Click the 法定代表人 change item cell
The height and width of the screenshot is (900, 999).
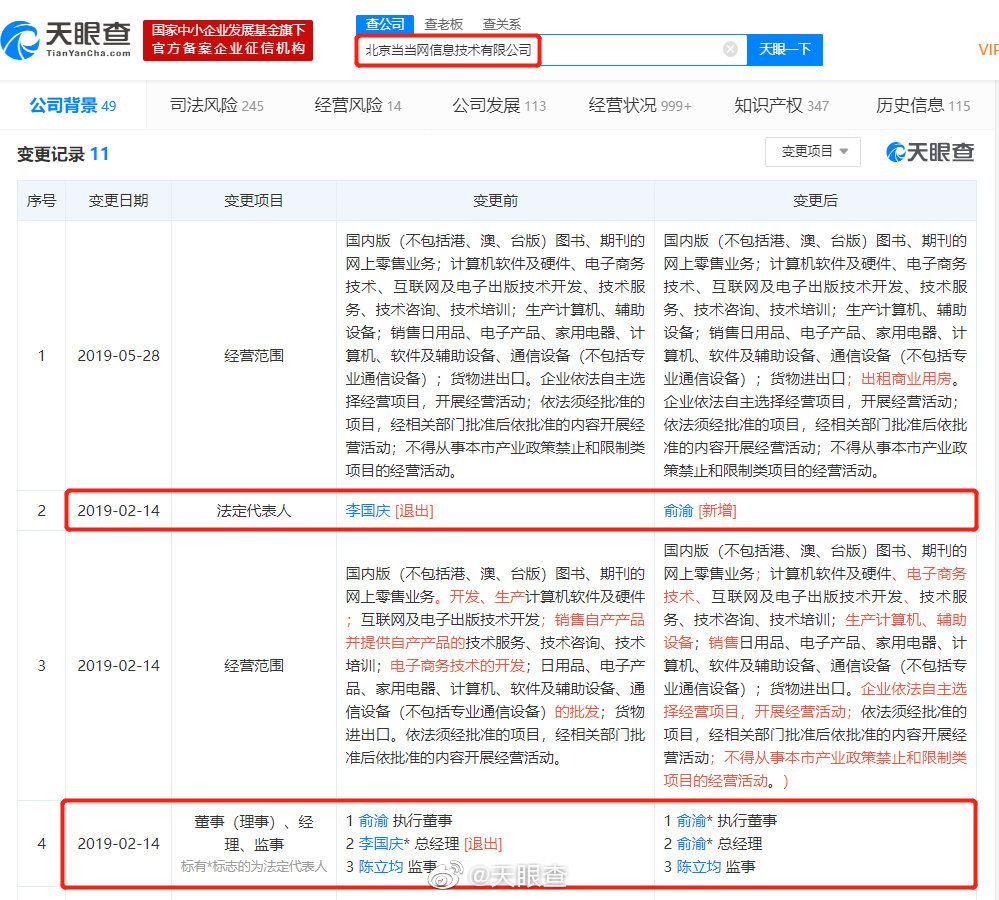coord(254,510)
